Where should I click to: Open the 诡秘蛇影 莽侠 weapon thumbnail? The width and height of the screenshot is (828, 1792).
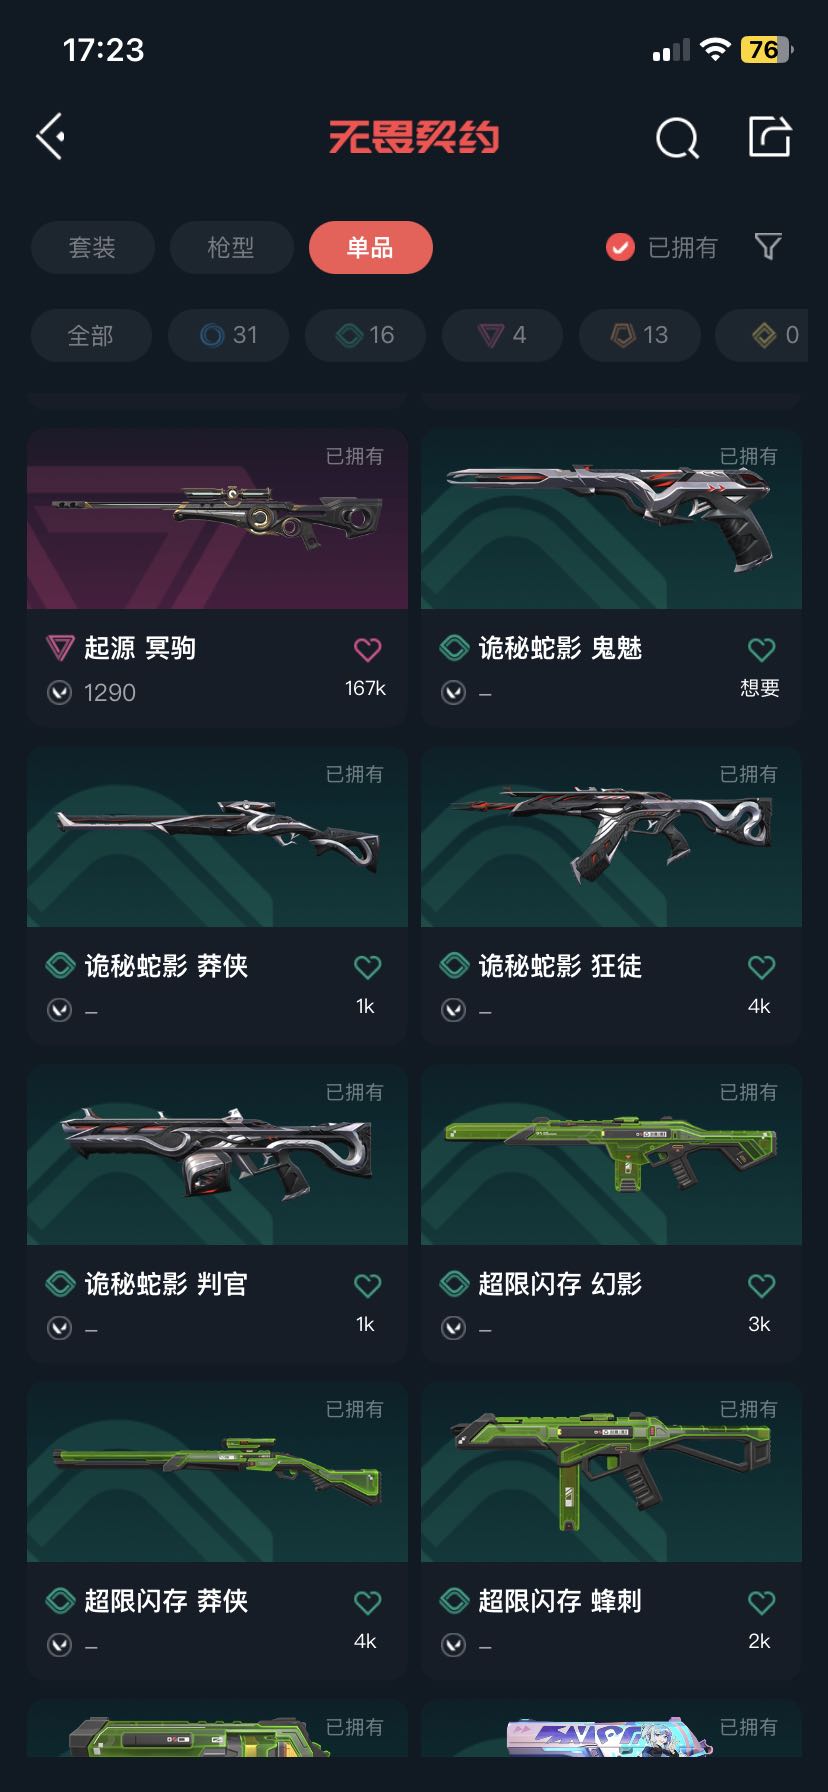[217, 837]
